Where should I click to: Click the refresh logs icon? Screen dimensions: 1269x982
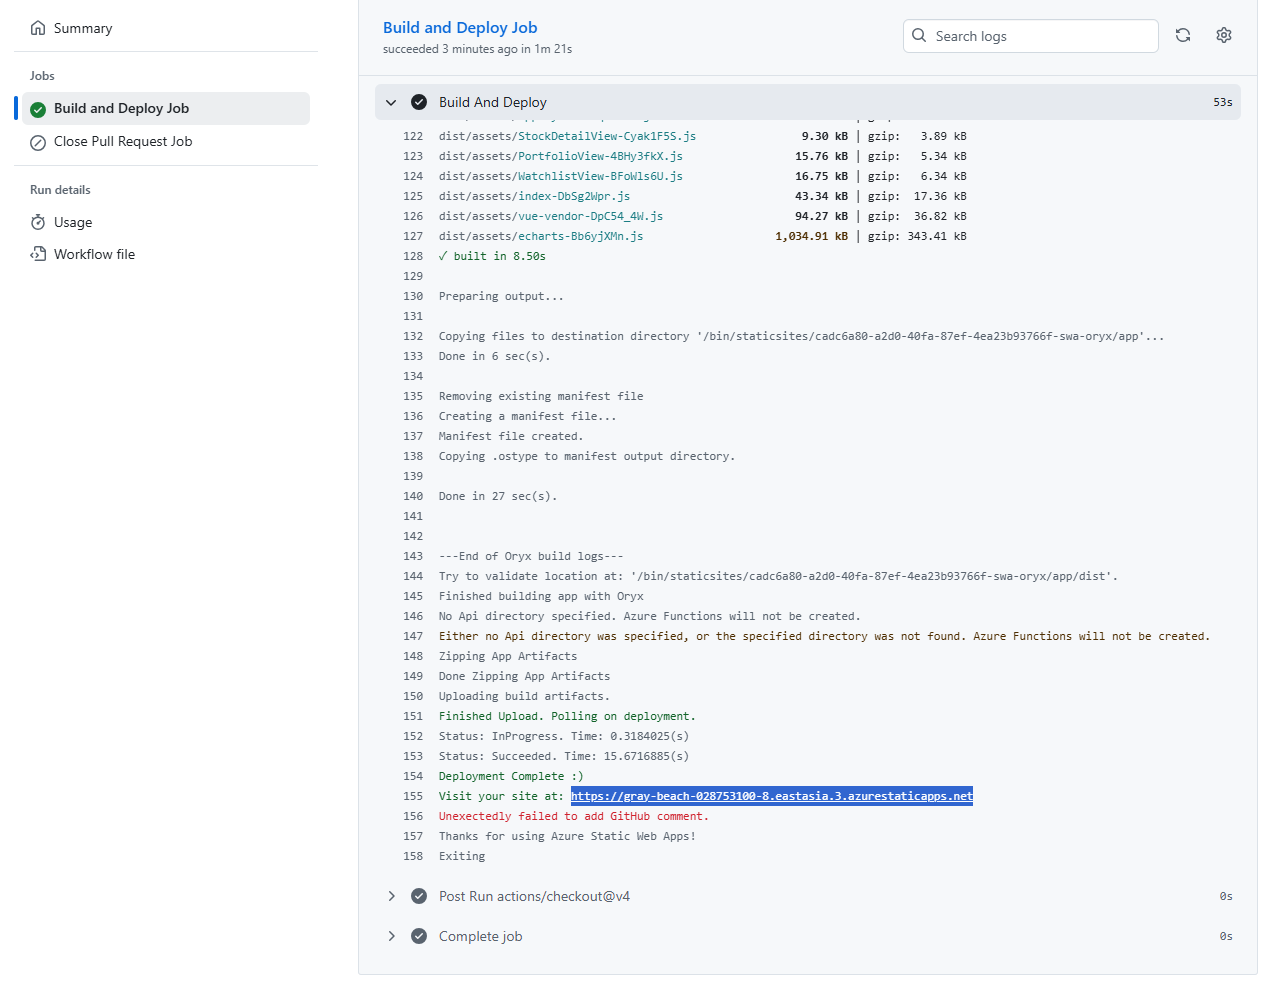click(x=1183, y=35)
